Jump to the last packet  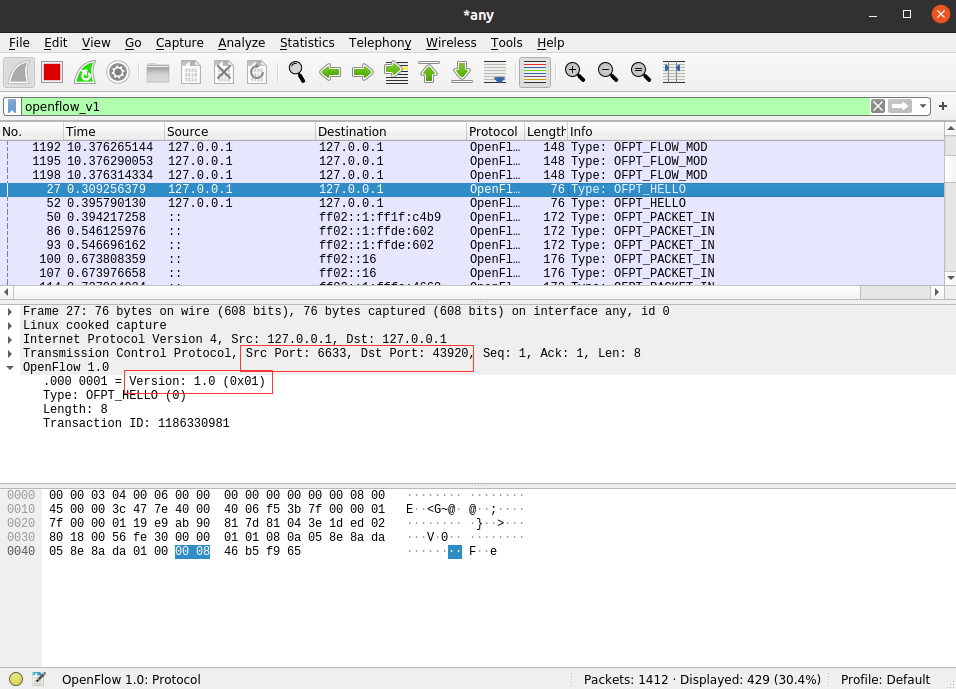pyautogui.click(x=462, y=73)
